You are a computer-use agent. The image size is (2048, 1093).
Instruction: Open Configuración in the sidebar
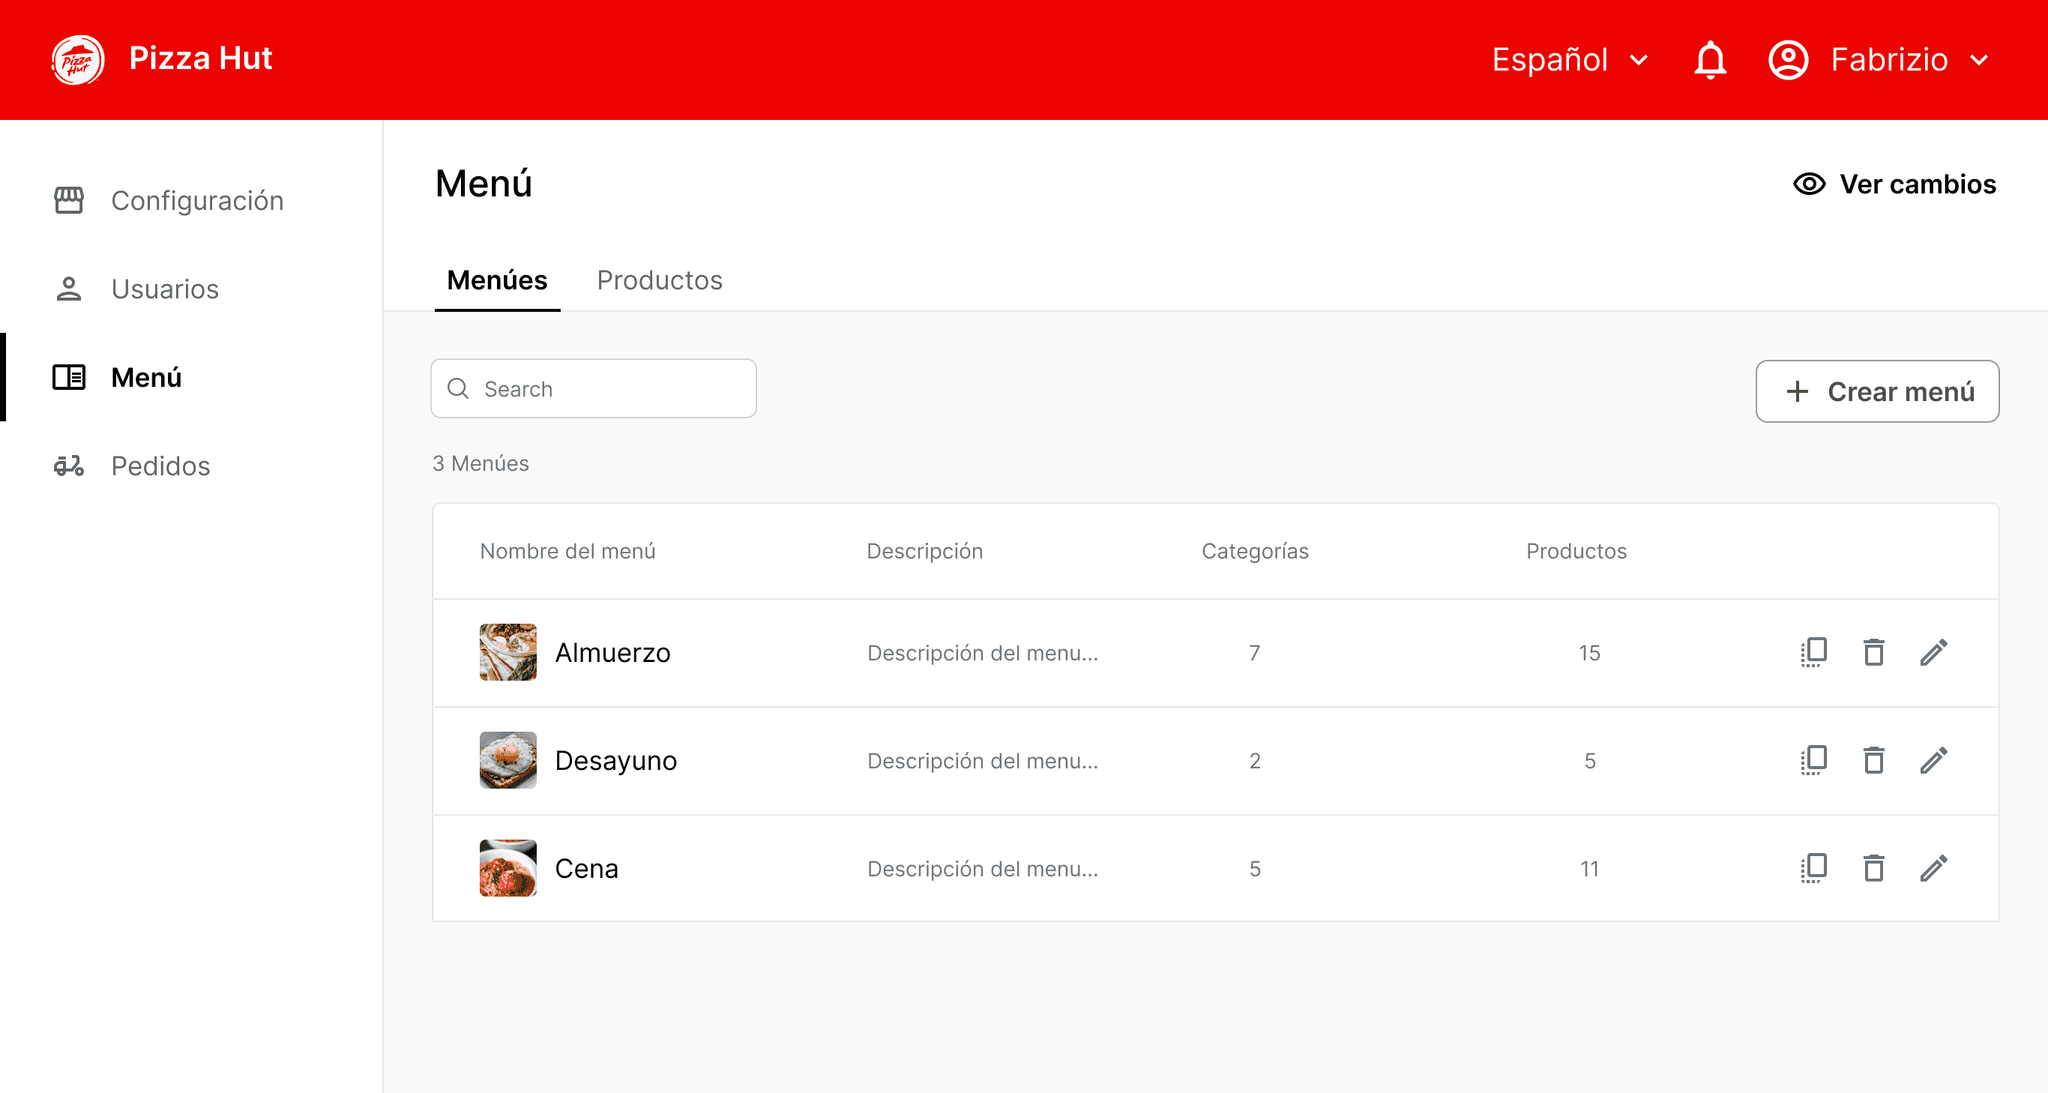[196, 201]
